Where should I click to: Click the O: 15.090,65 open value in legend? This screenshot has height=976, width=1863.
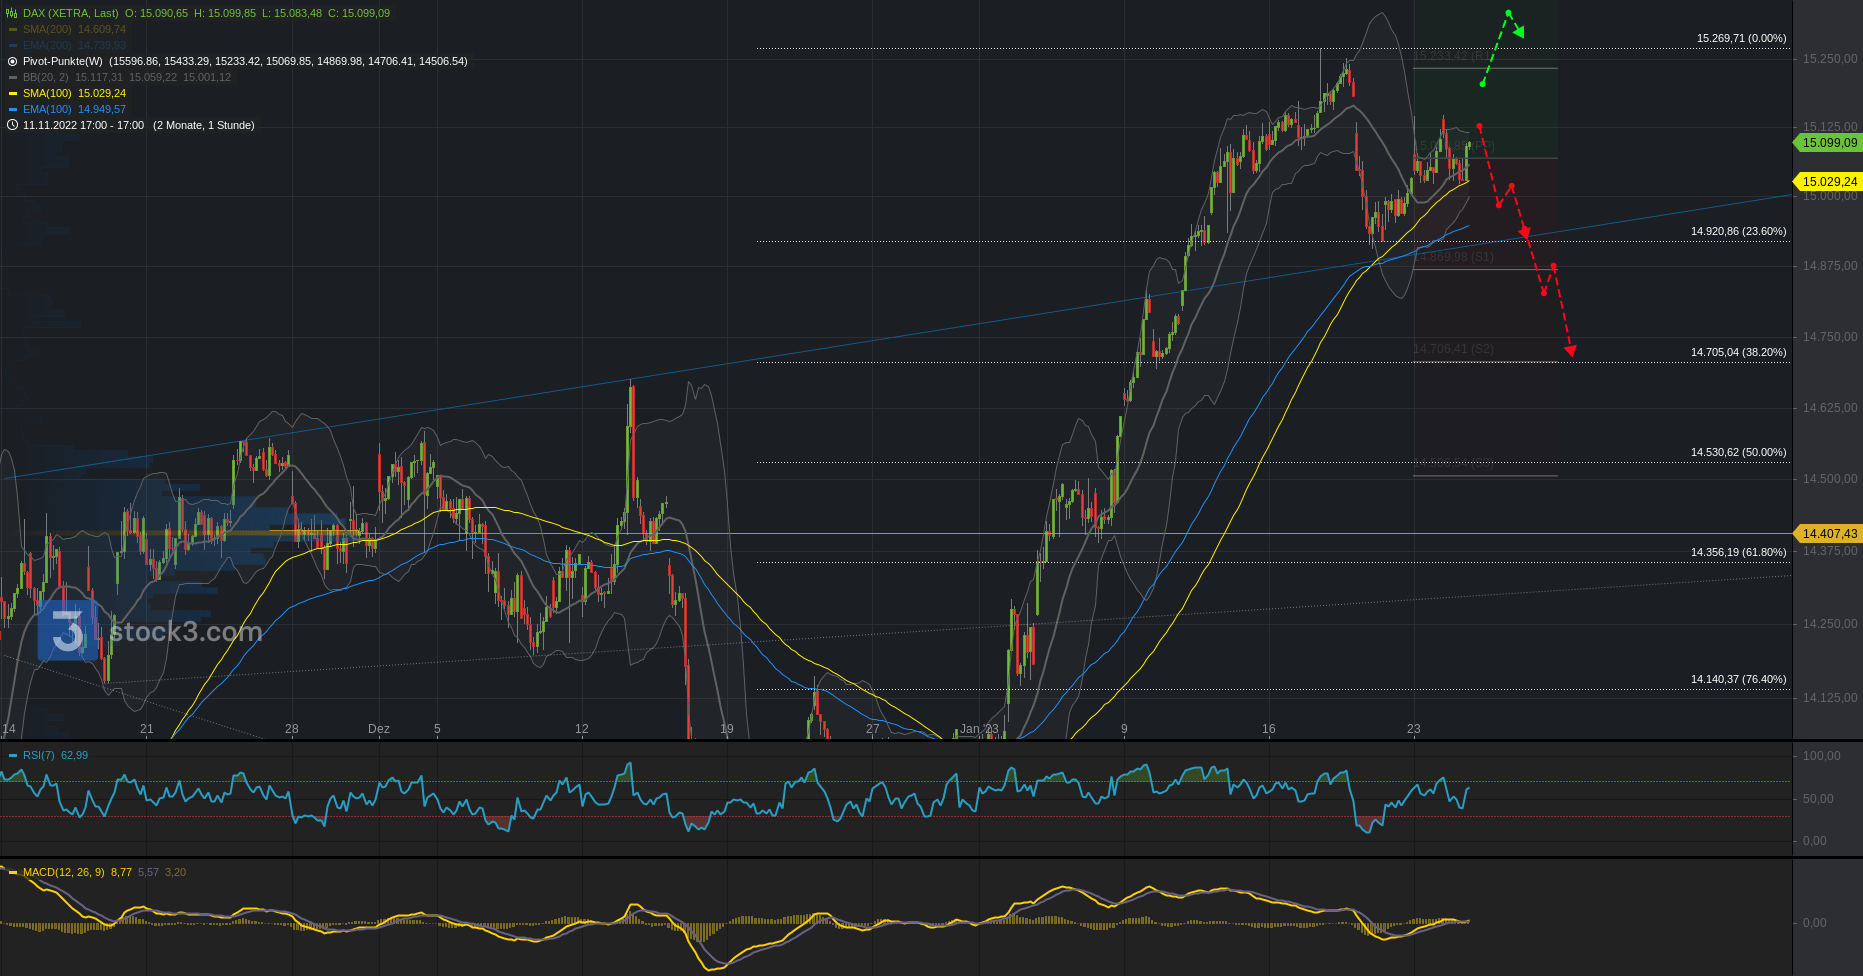click(156, 13)
